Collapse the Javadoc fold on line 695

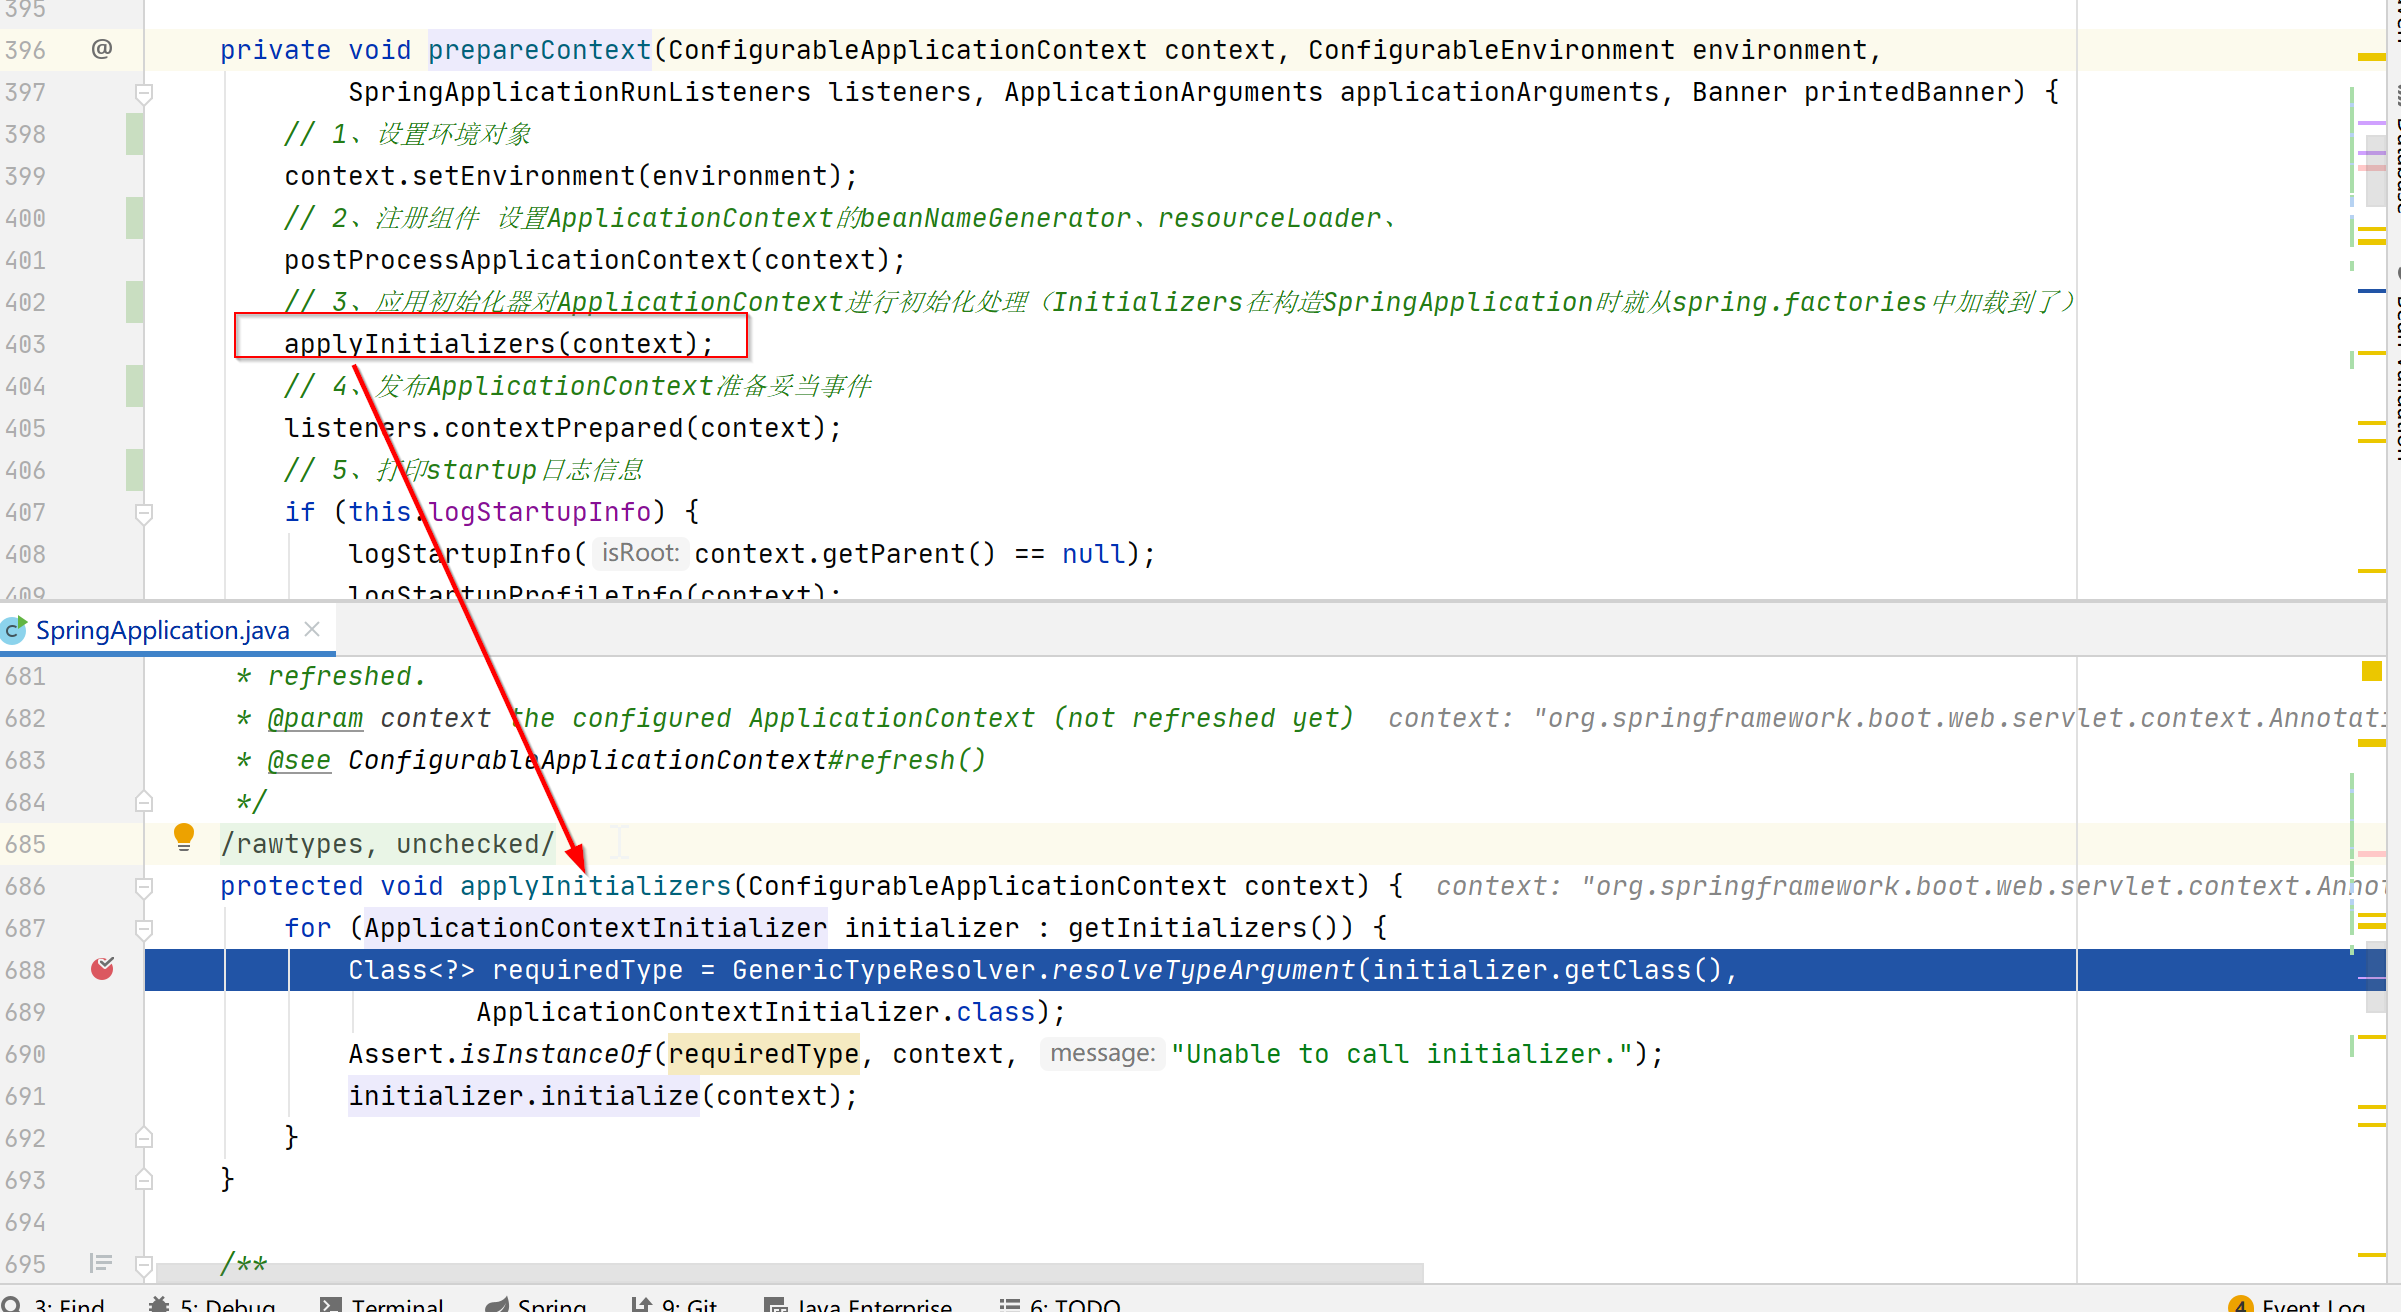144,1265
